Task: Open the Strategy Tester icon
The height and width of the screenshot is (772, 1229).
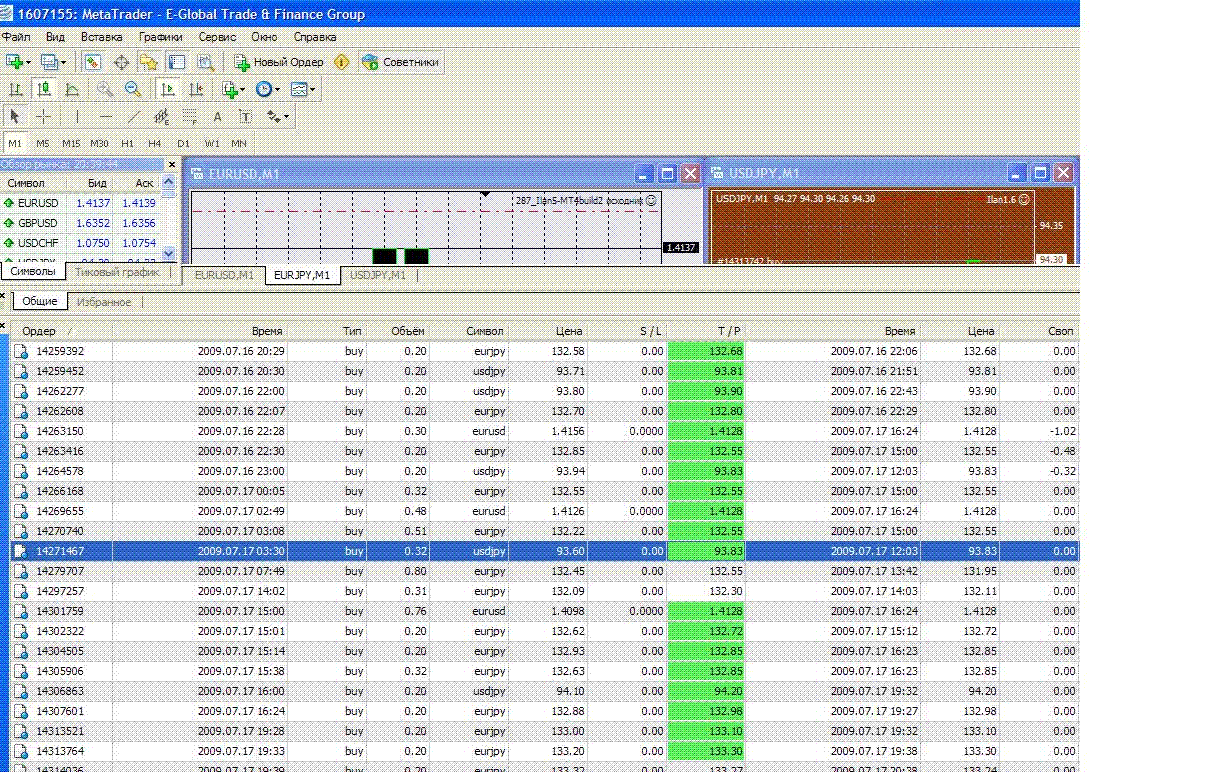Action: (x=205, y=62)
